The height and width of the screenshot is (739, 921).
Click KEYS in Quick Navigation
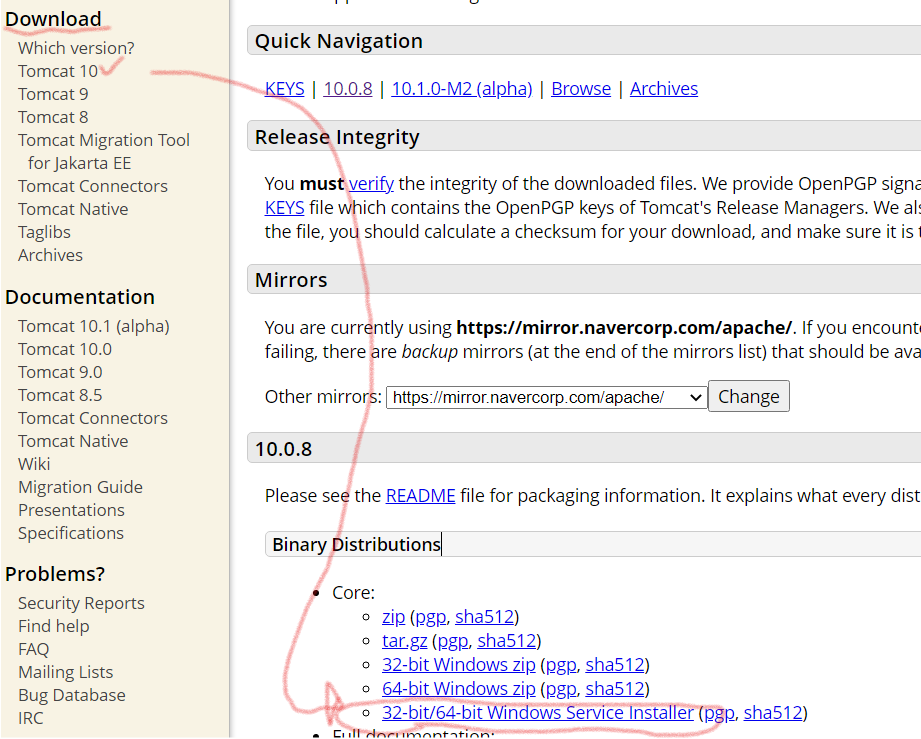284,89
